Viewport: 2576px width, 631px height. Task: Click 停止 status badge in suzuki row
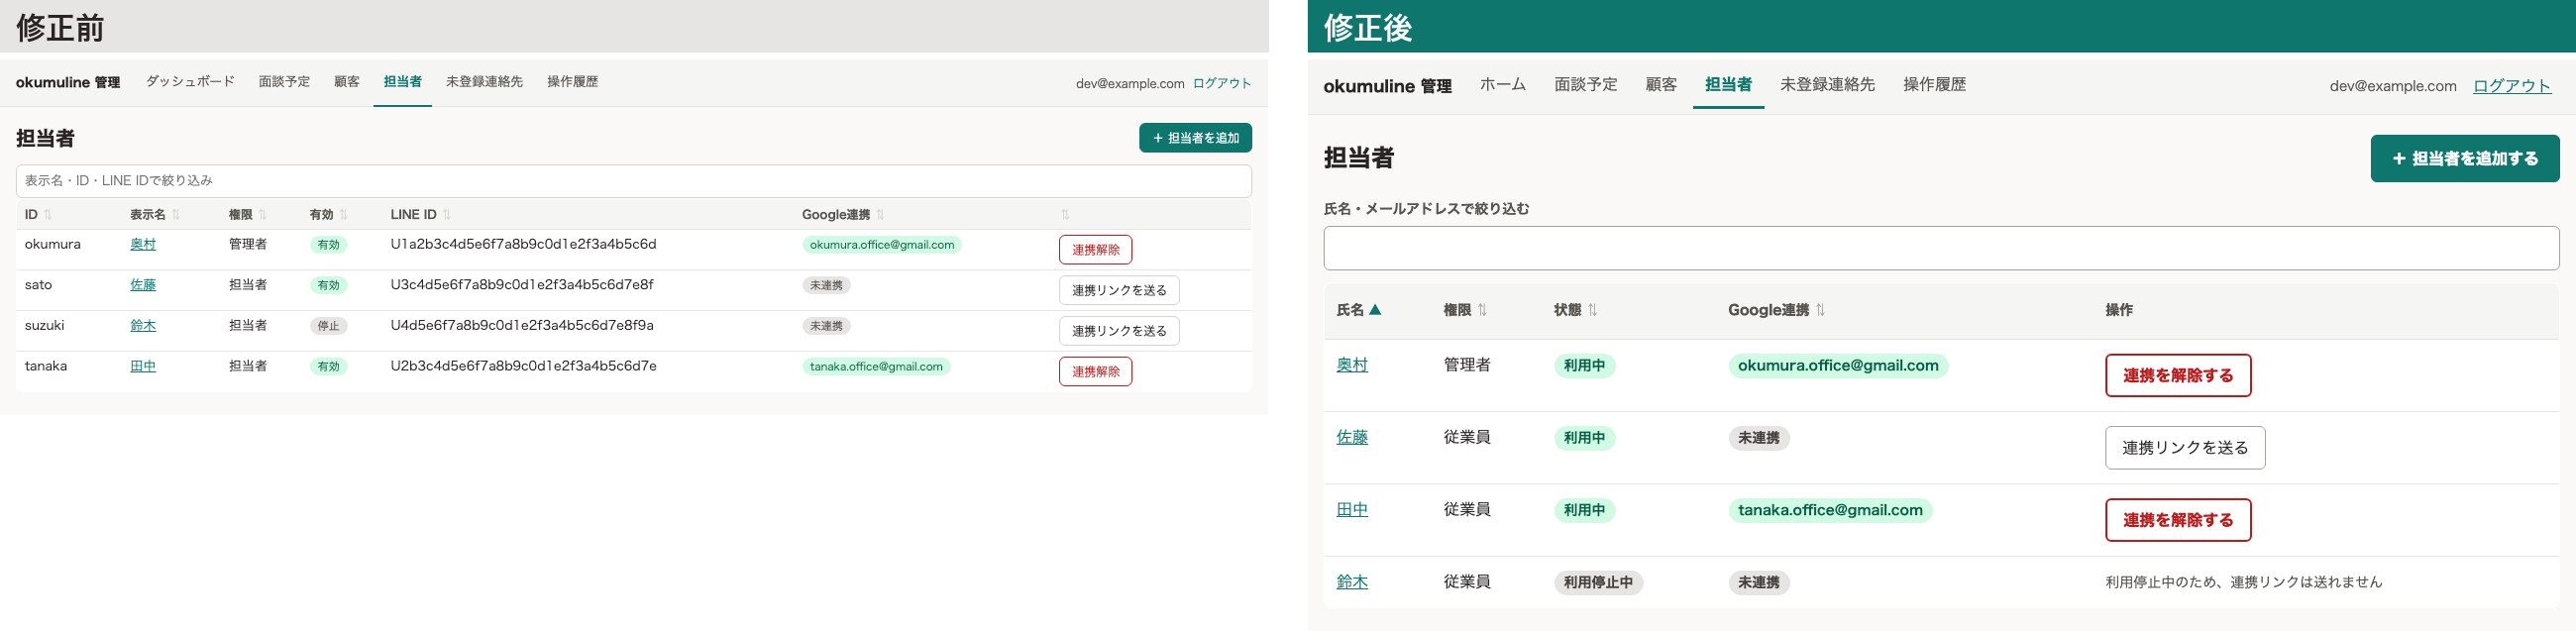pyautogui.click(x=328, y=326)
